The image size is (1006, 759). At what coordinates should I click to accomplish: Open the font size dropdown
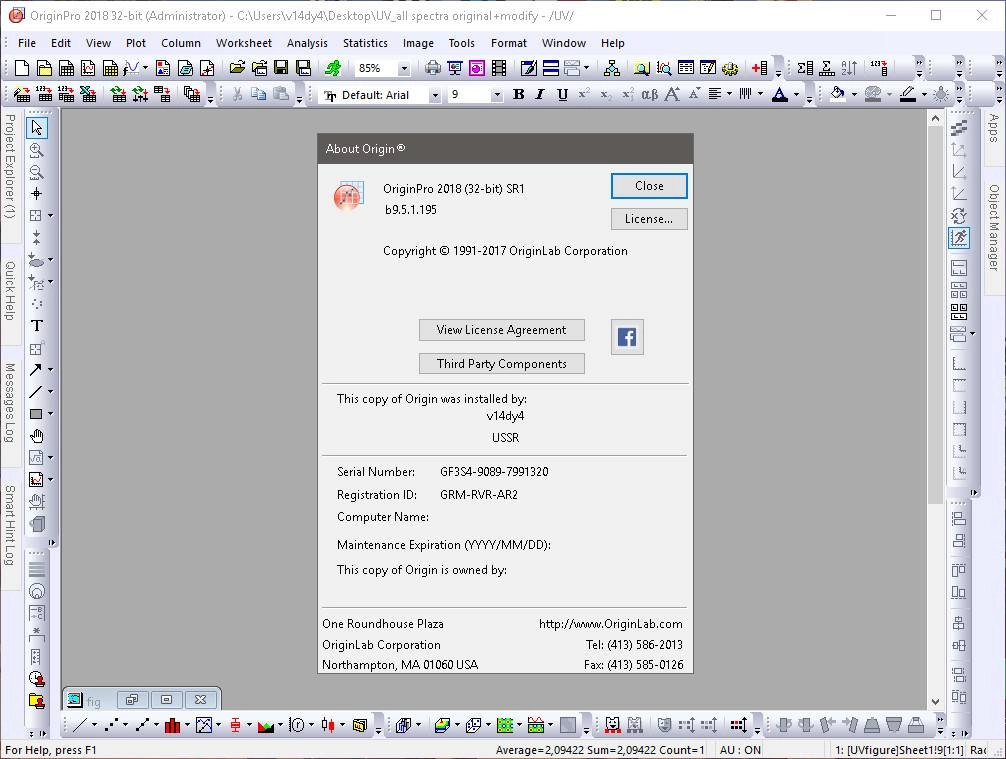pos(497,95)
